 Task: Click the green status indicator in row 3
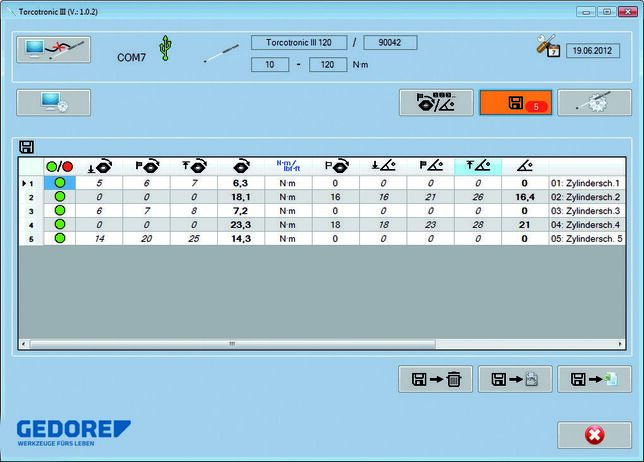pos(60,211)
